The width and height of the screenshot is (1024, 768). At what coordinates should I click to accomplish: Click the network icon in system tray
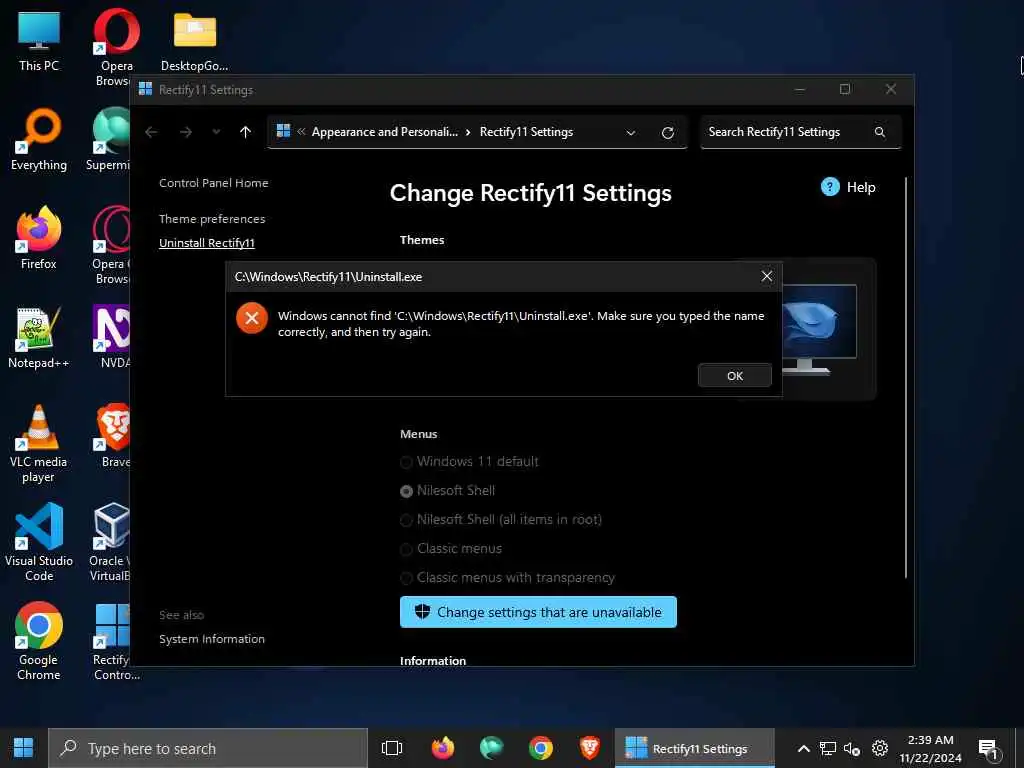tap(827, 748)
